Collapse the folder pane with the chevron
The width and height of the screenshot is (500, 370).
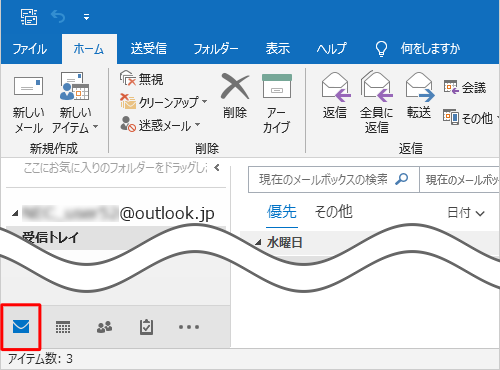[x=217, y=167]
